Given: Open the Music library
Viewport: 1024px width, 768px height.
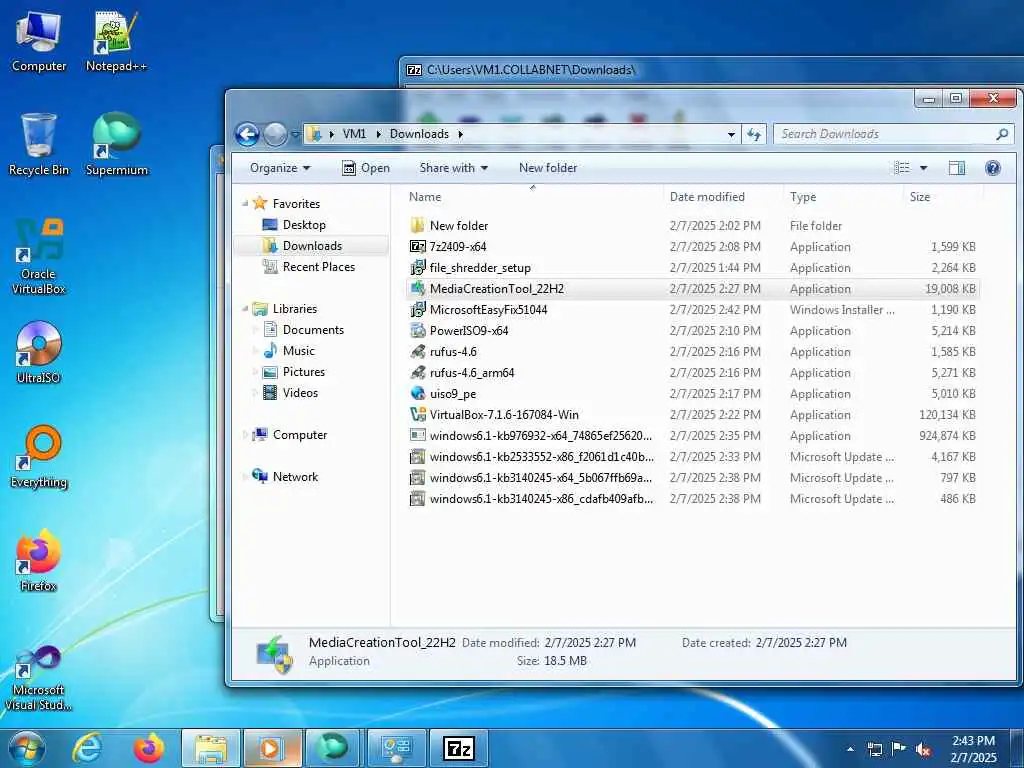Looking at the screenshot, I should 289,351.
